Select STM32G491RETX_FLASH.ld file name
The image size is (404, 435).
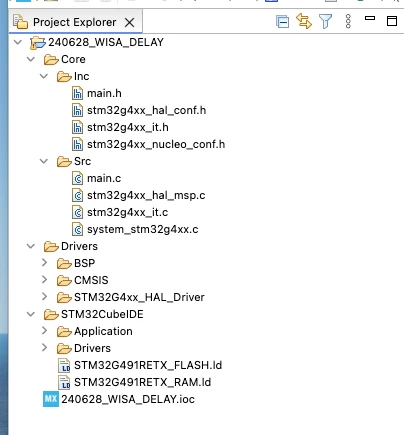[148, 365]
